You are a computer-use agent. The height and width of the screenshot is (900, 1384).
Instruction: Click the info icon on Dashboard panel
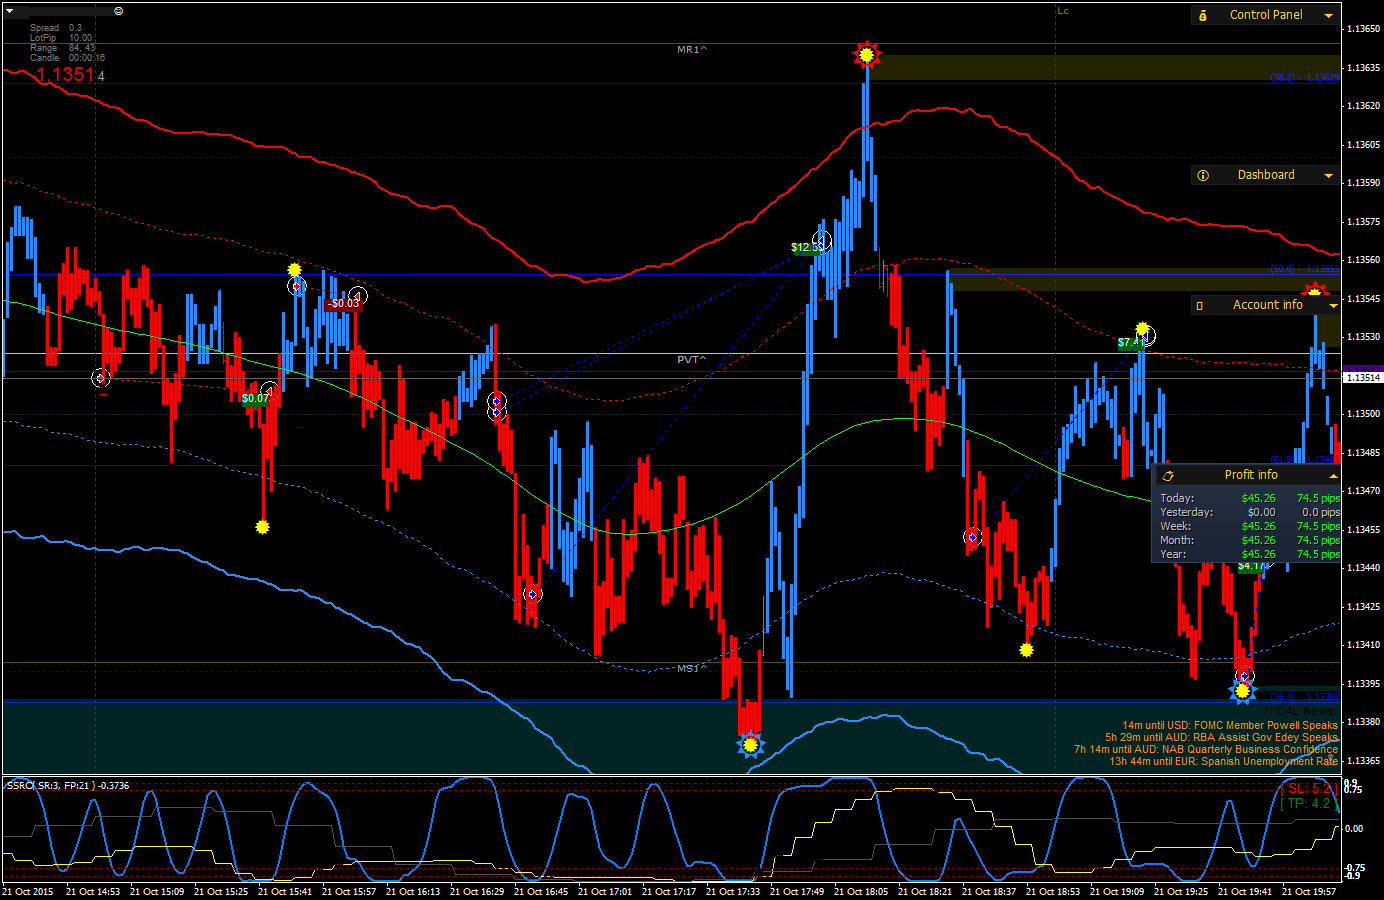1203,175
